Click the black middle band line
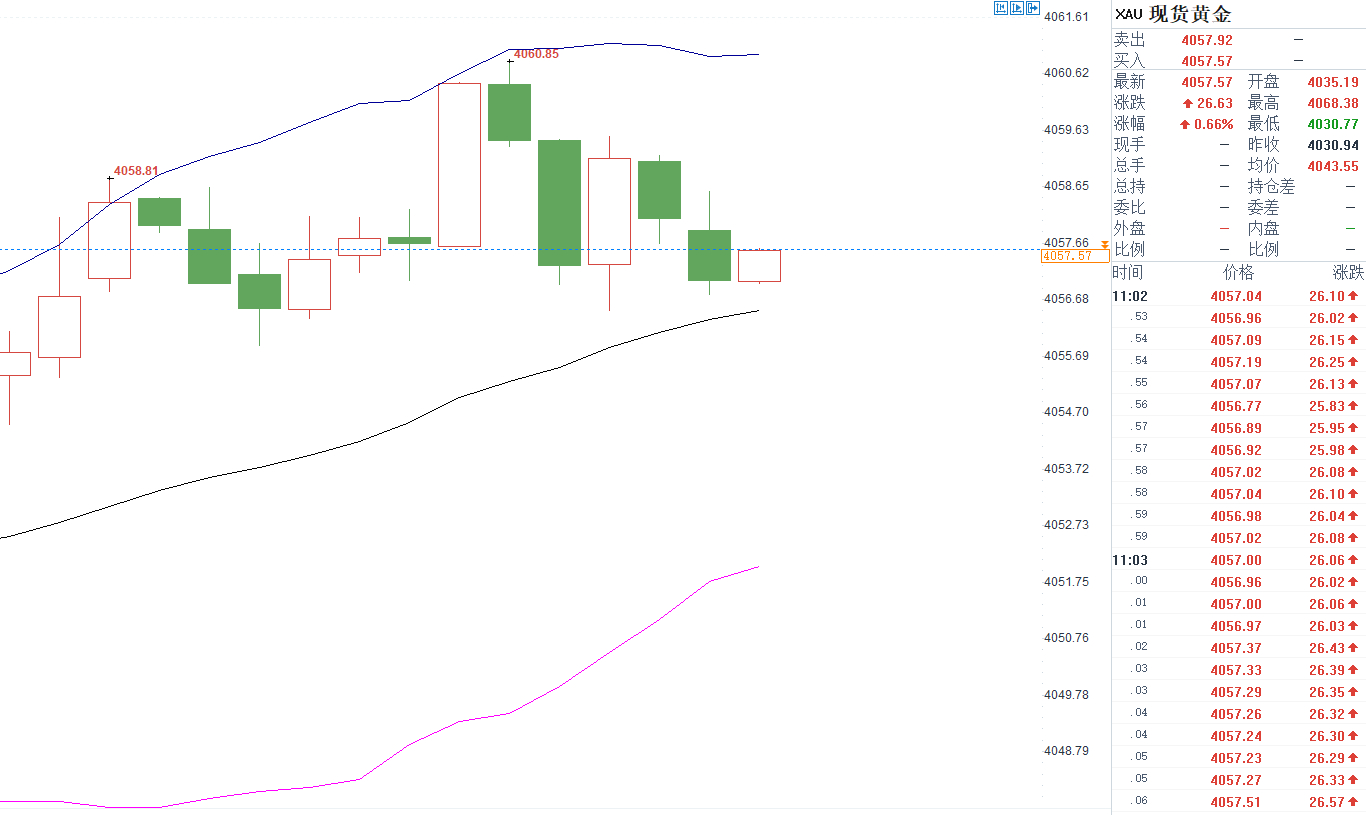Viewport: 1366px width, 815px height. pos(410,422)
